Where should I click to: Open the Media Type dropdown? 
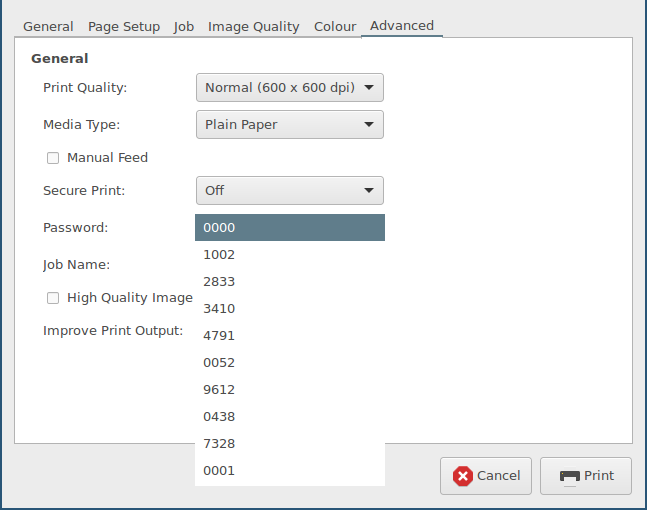(x=290, y=124)
